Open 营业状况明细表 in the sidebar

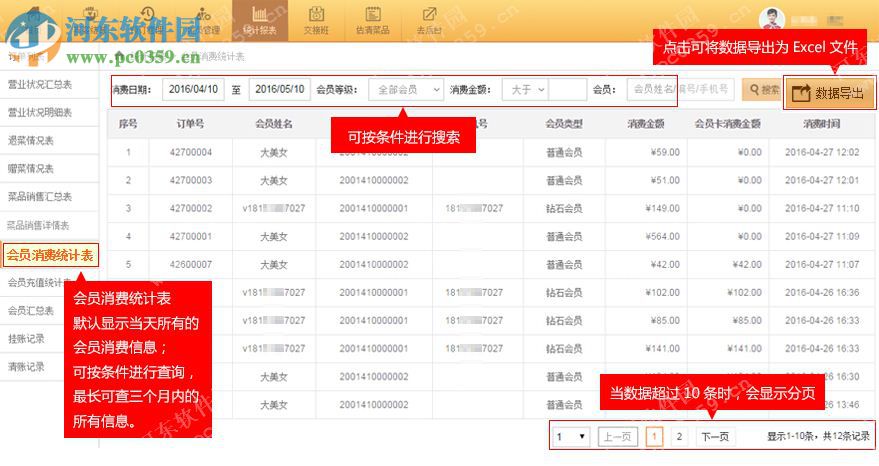(x=40, y=113)
